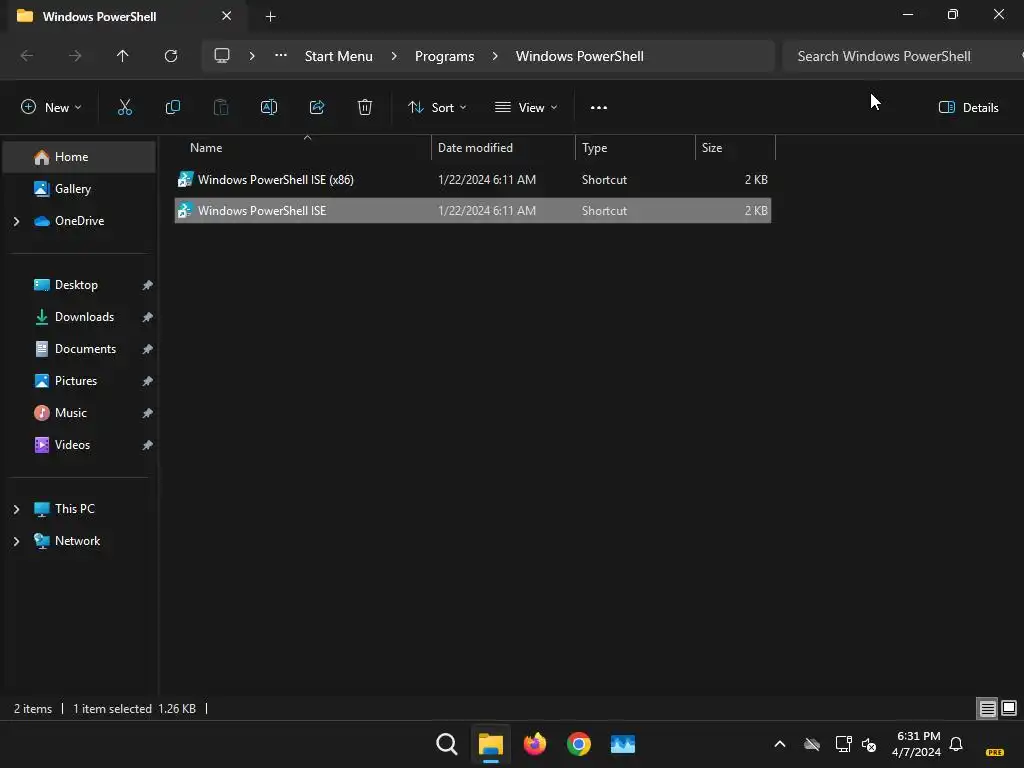Sort by the Size column header
The width and height of the screenshot is (1024, 768).
tap(735, 148)
